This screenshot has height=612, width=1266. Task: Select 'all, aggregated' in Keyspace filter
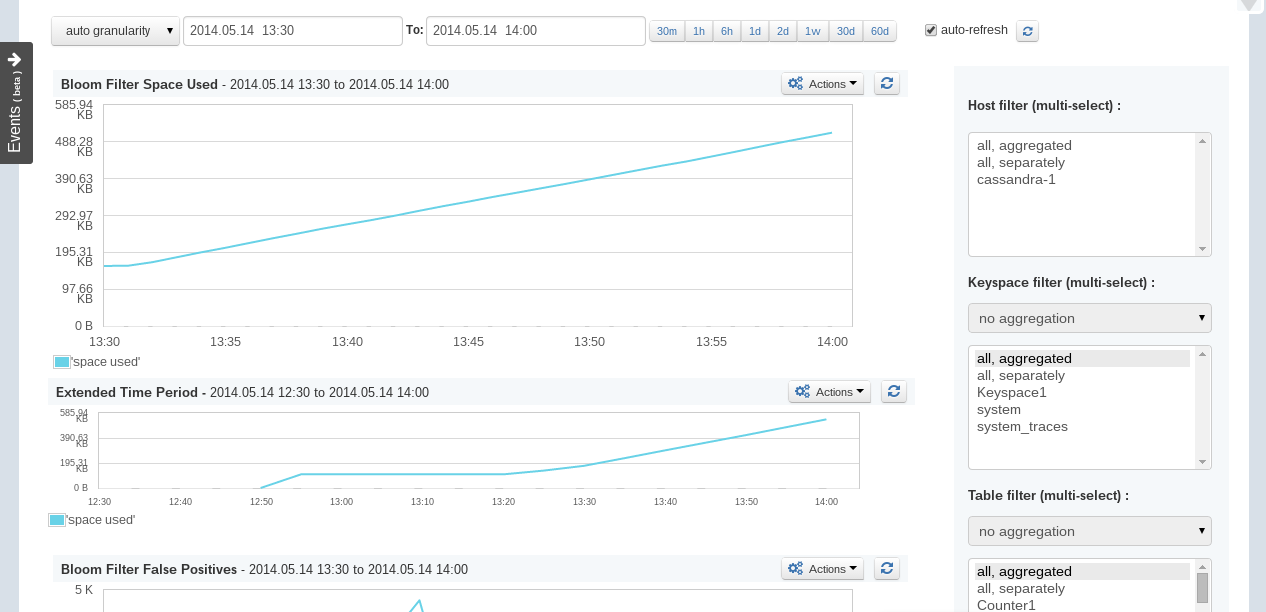pyautogui.click(x=1083, y=359)
